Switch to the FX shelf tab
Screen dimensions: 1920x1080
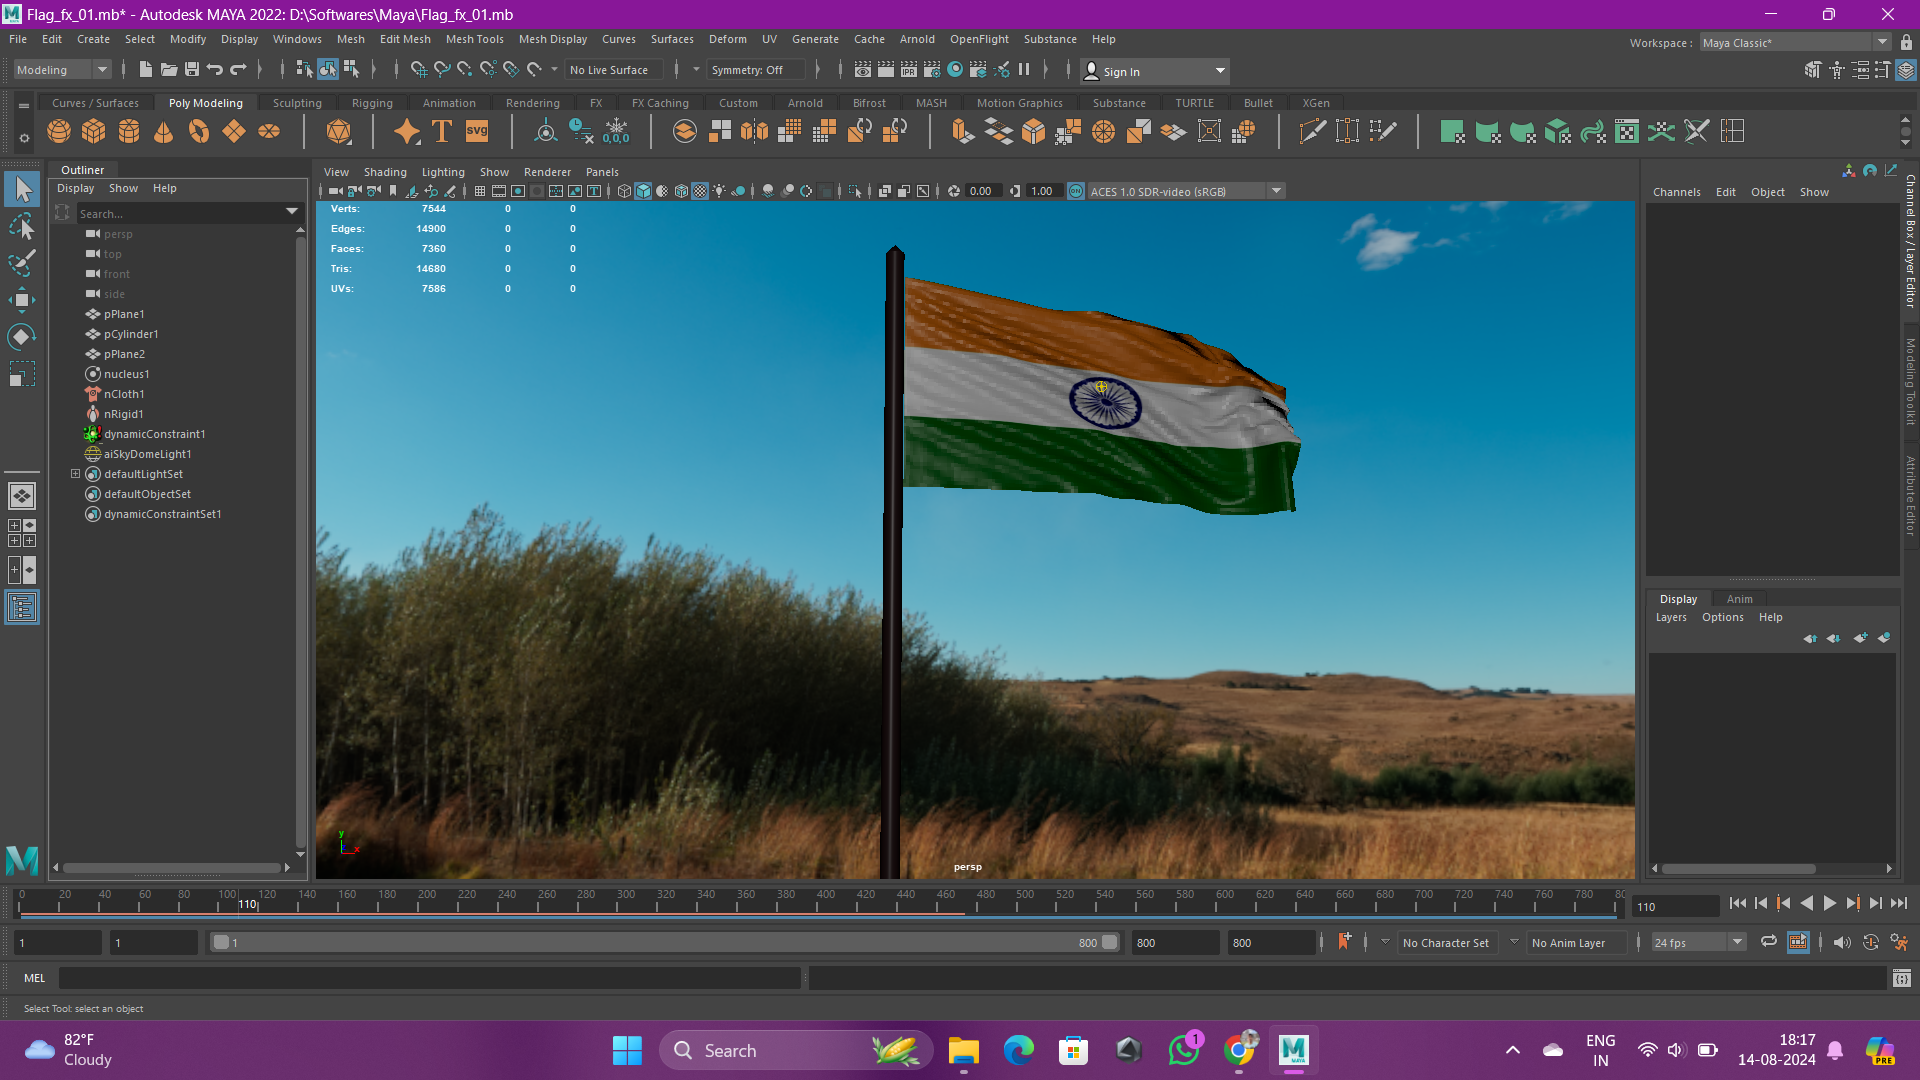click(596, 102)
